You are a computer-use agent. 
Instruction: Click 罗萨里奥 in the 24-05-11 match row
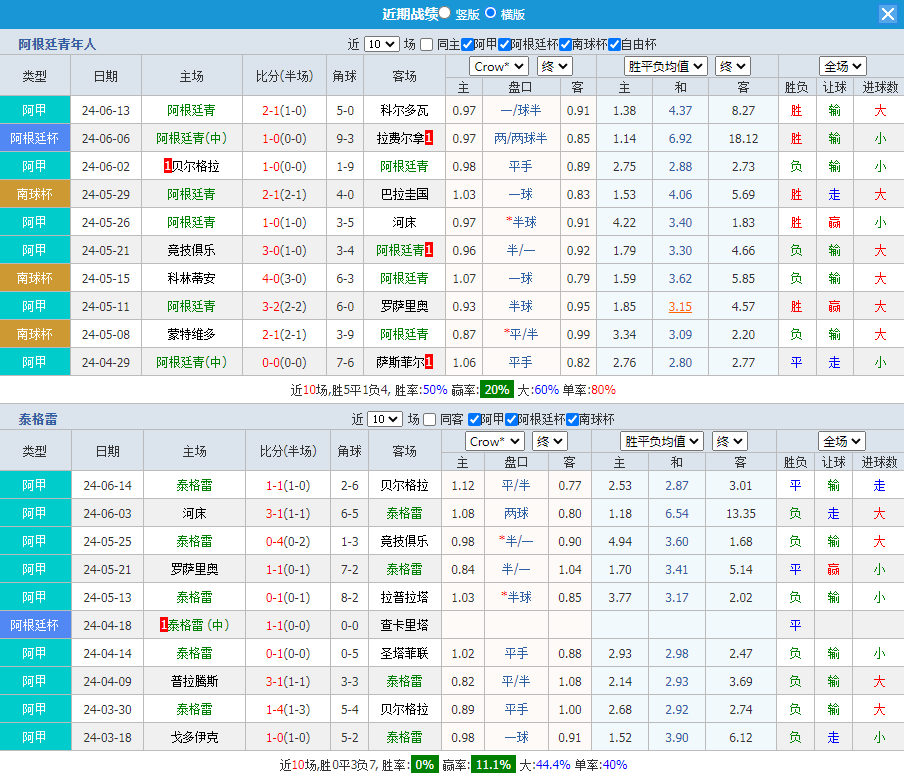coord(404,306)
